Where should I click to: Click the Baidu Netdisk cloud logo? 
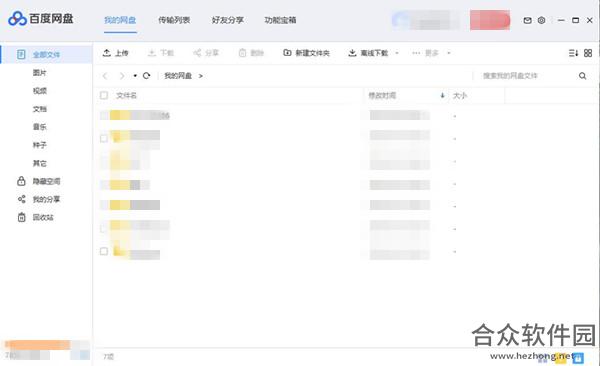[17, 18]
